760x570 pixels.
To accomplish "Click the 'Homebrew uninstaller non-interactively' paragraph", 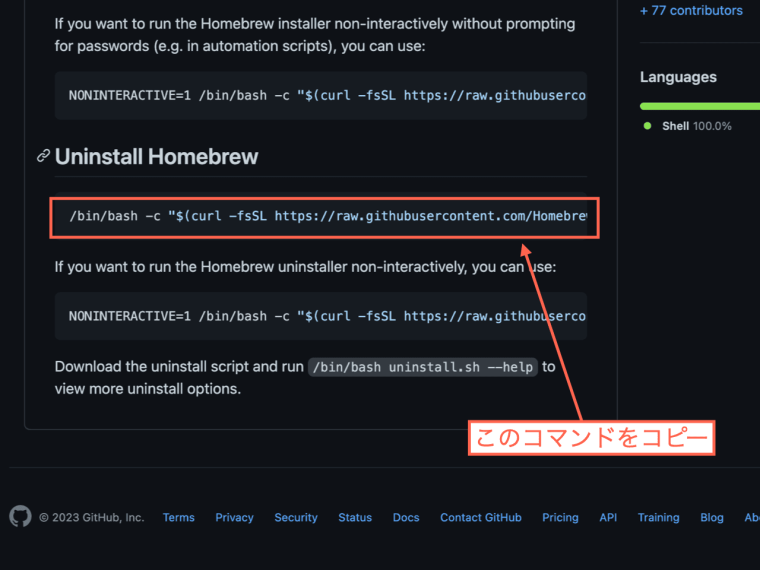I will pos(305,267).
